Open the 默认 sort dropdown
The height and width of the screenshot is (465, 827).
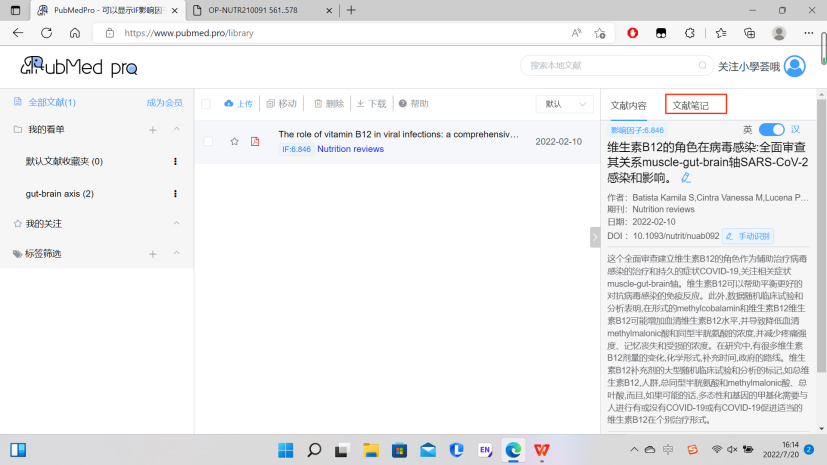[x=565, y=104]
